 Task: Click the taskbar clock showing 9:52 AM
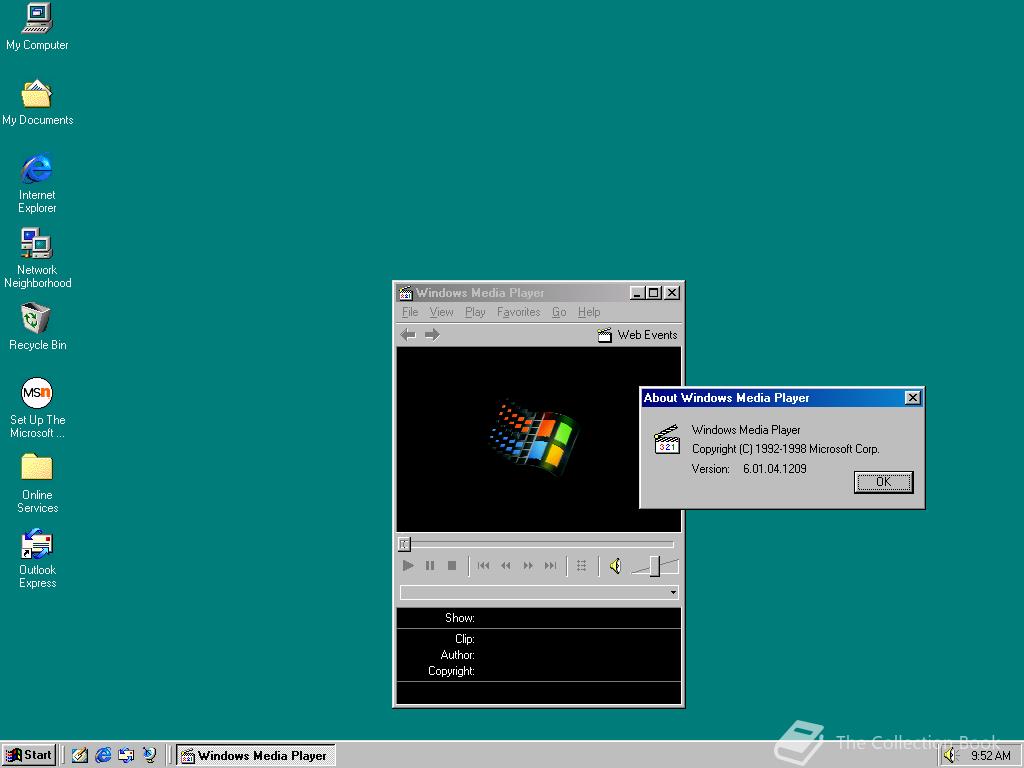tap(991, 756)
